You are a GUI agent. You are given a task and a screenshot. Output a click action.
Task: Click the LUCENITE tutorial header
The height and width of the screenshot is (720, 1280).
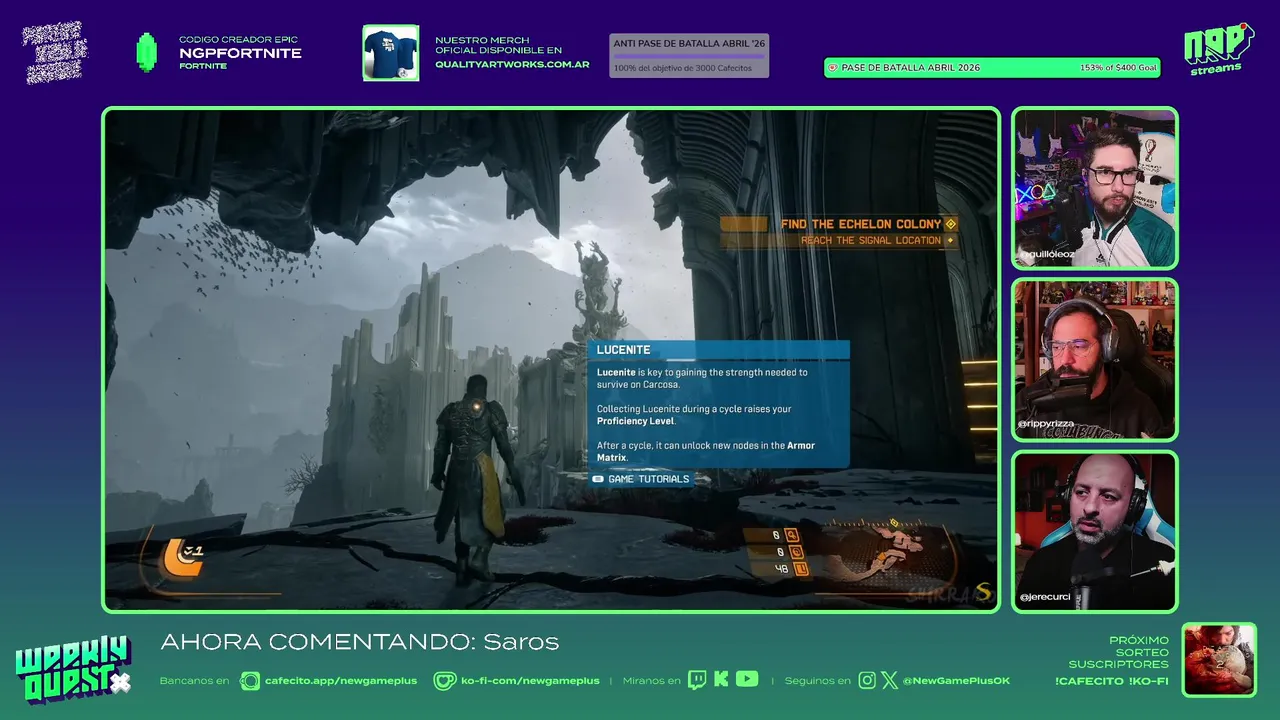pos(718,350)
